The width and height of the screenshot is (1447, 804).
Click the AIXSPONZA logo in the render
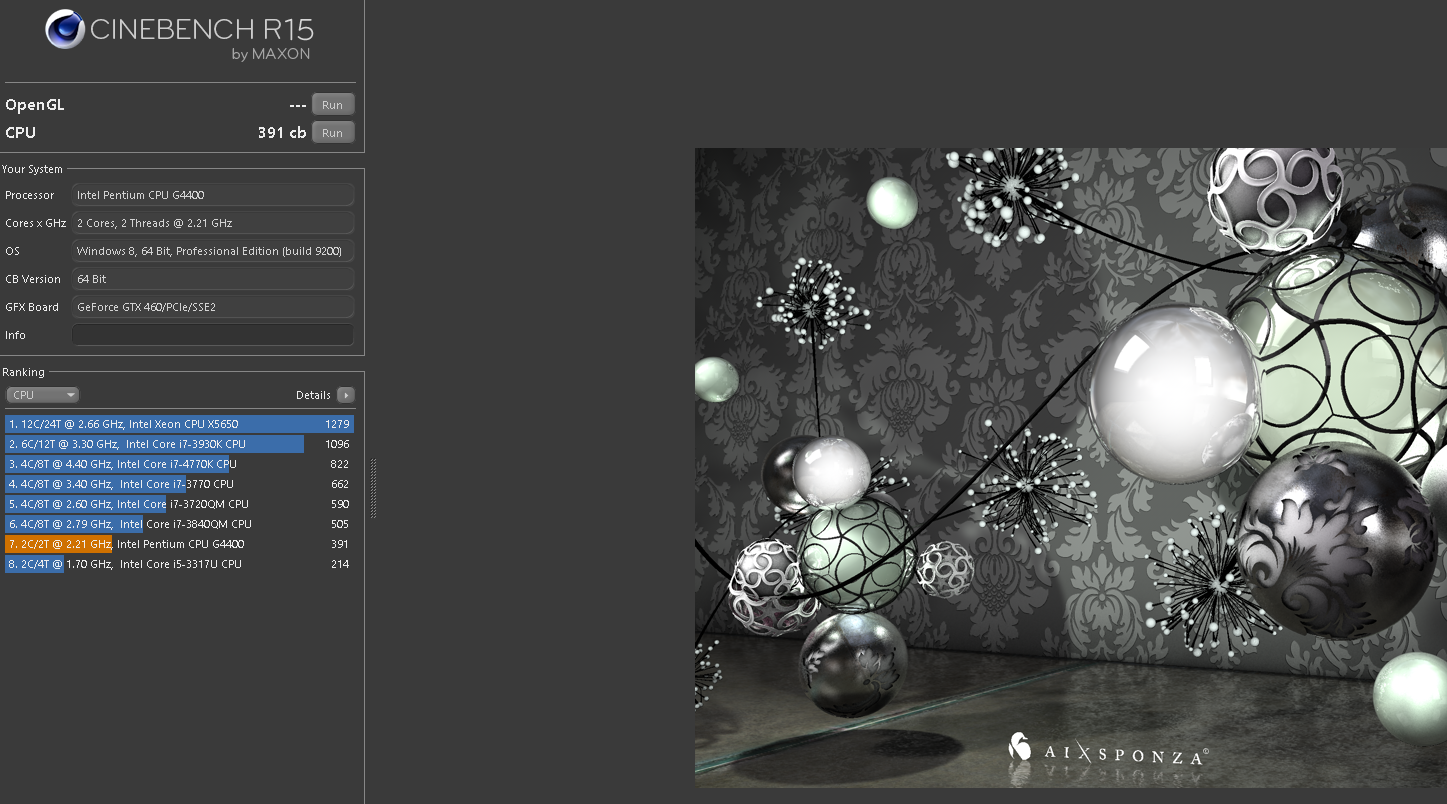click(x=1107, y=752)
